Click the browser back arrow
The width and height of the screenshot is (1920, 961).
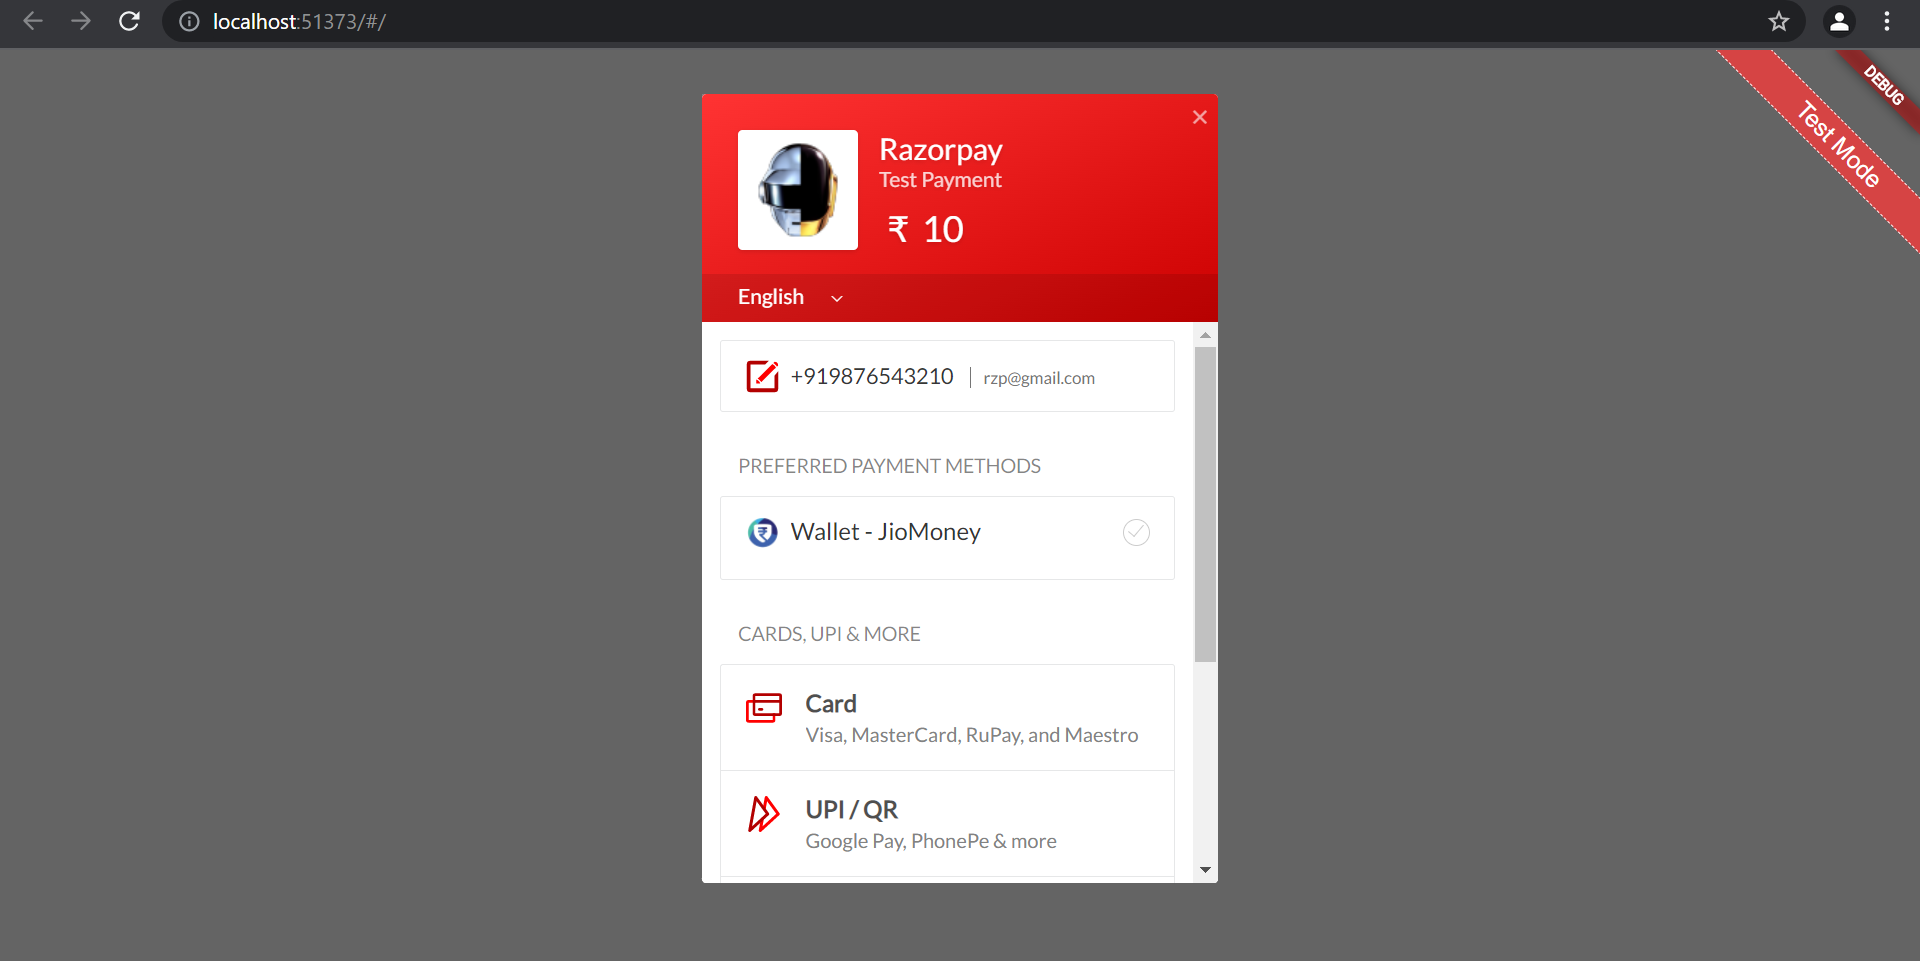click(x=33, y=21)
